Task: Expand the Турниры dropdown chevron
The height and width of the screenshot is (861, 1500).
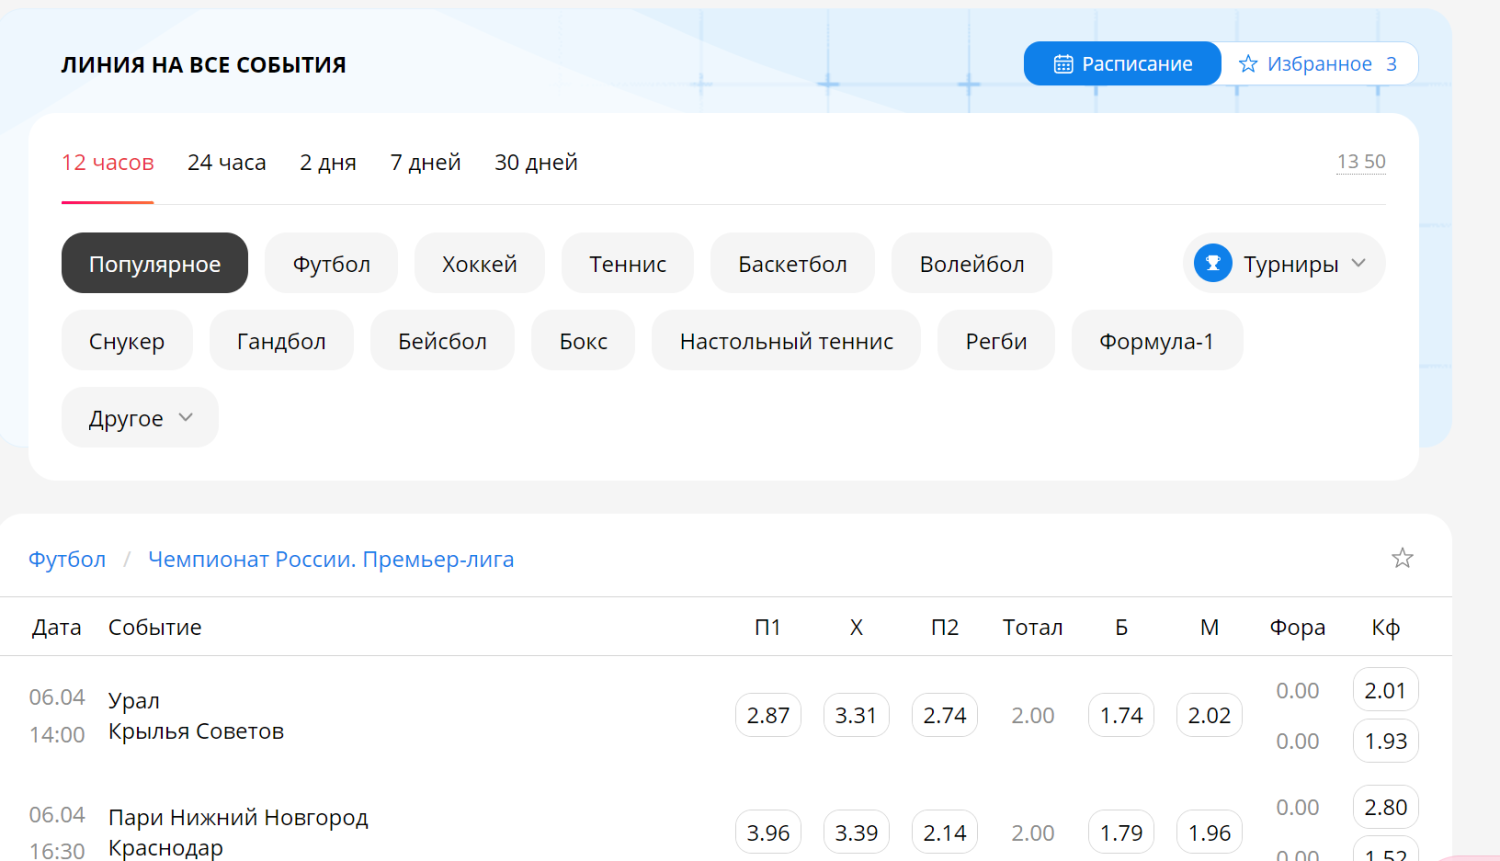Action: tap(1358, 263)
